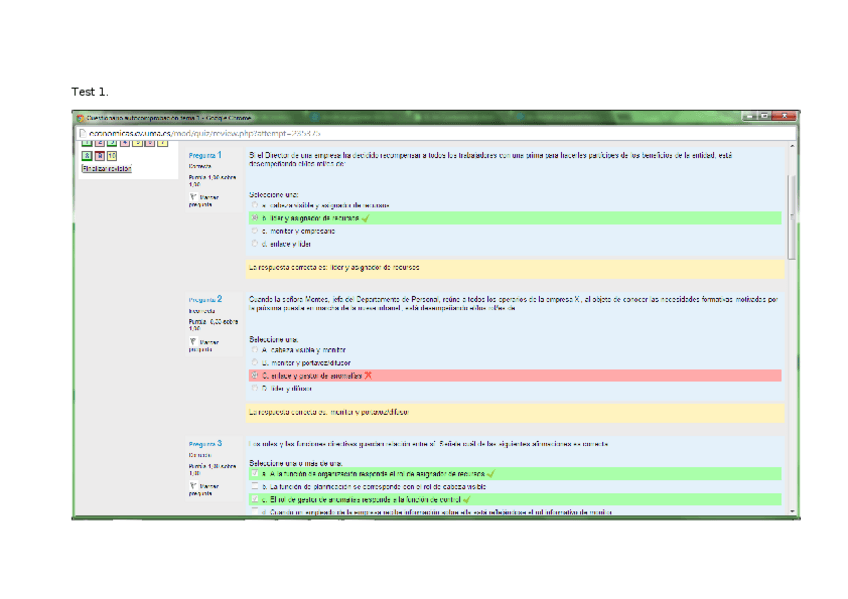Jump to question 5 in the navigation block
Image resolution: width=848 pixels, height=599 pixels.
(138, 142)
